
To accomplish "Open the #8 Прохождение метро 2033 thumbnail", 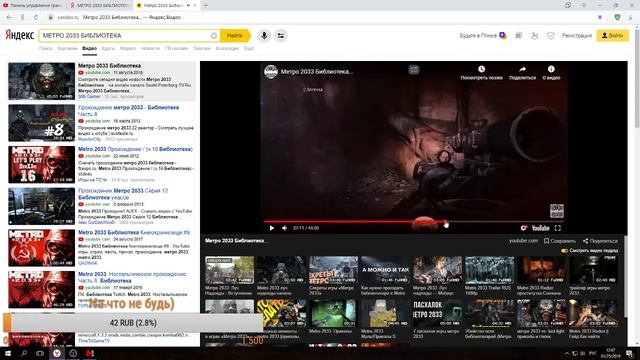I will point(42,123).
